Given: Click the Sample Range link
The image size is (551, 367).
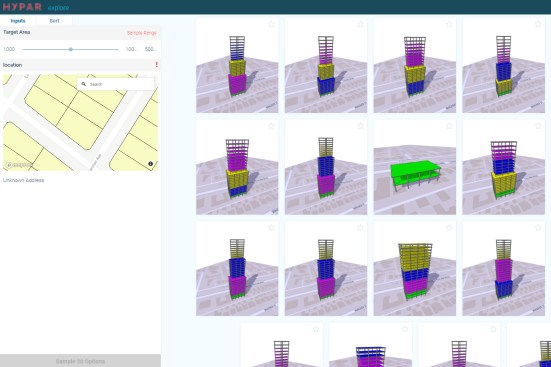Looking at the screenshot, I should point(141,33).
